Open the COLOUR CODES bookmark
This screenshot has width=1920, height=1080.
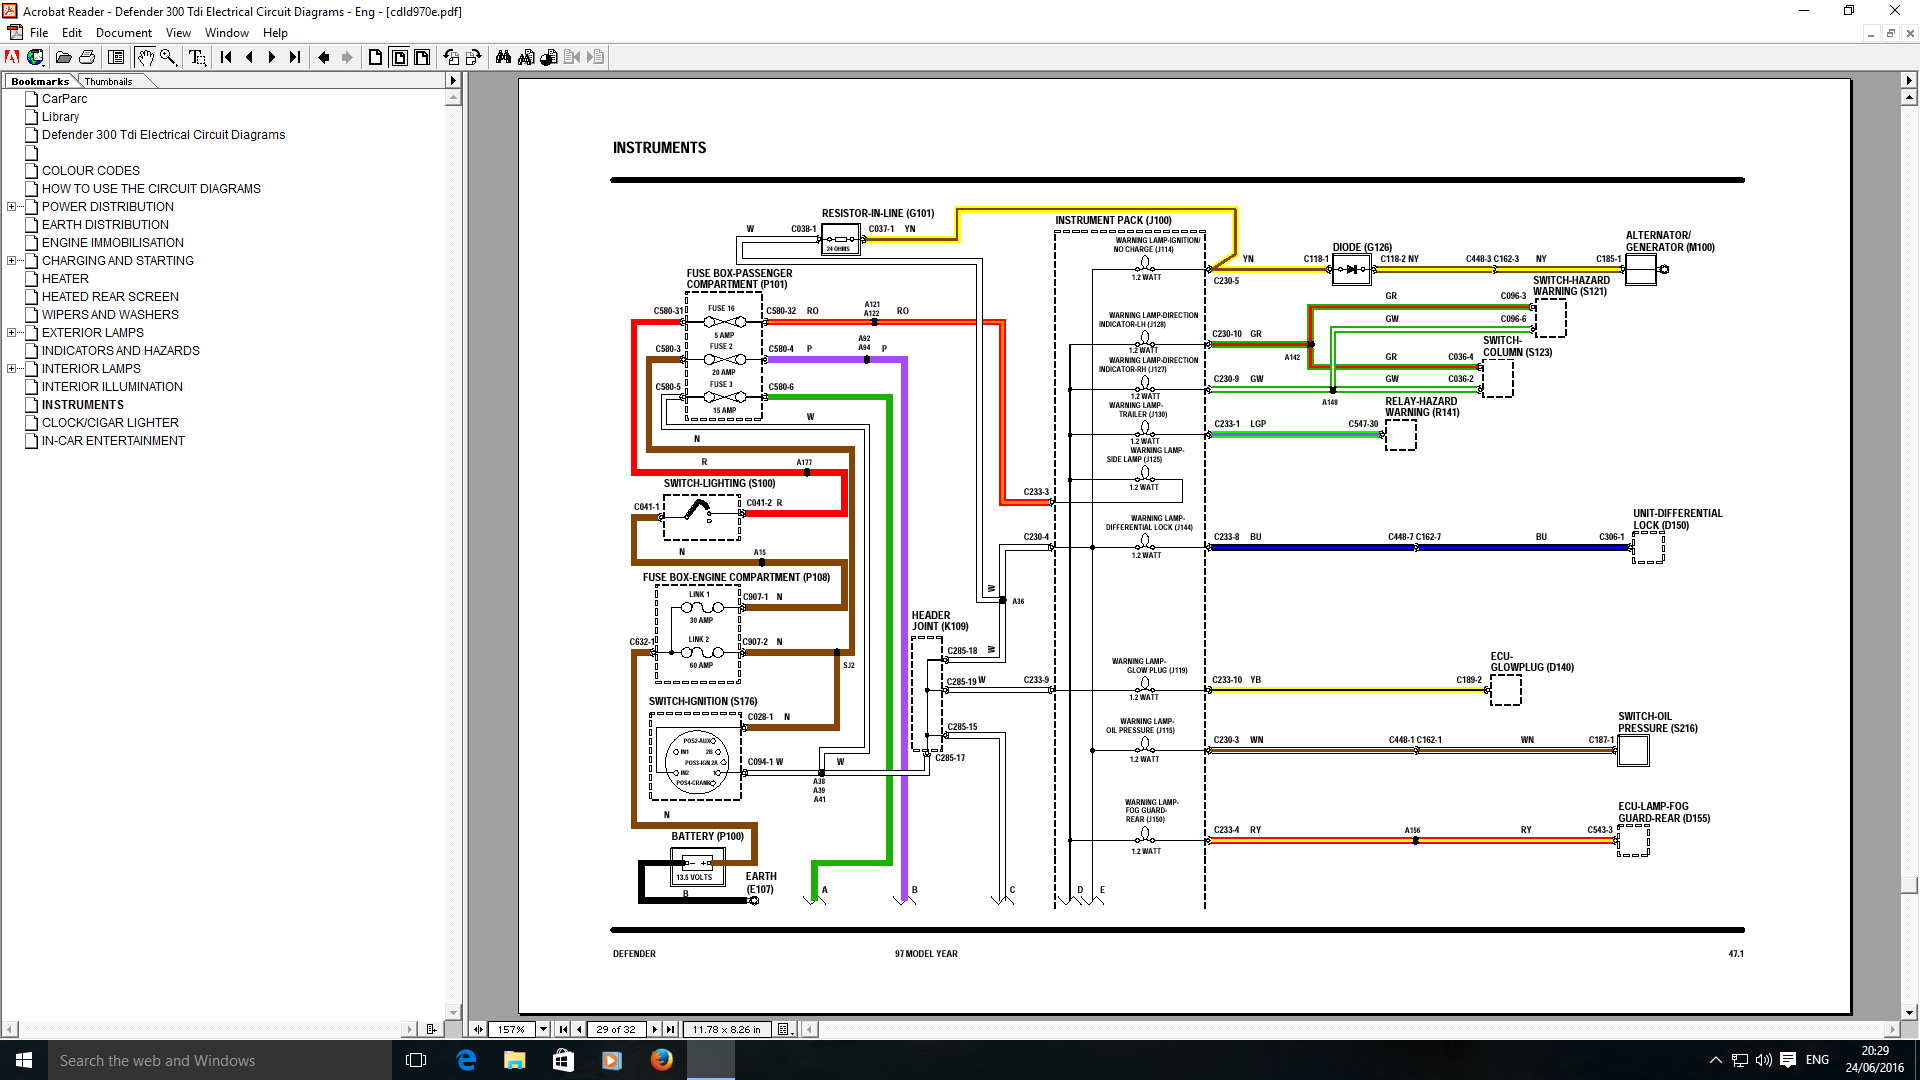(x=90, y=171)
